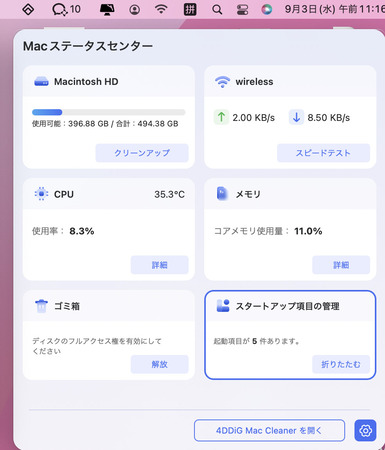Open the Wi-Fi menu bar item
This screenshot has height=450, width=385.
click(x=161, y=9)
